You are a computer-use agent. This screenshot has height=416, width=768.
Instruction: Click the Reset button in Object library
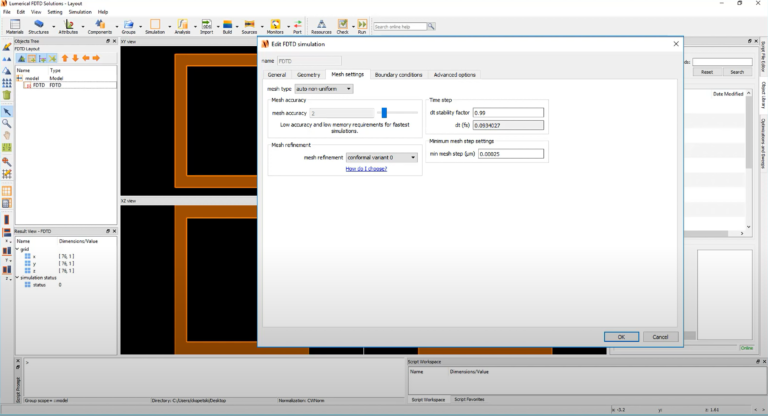tap(707, 72)
